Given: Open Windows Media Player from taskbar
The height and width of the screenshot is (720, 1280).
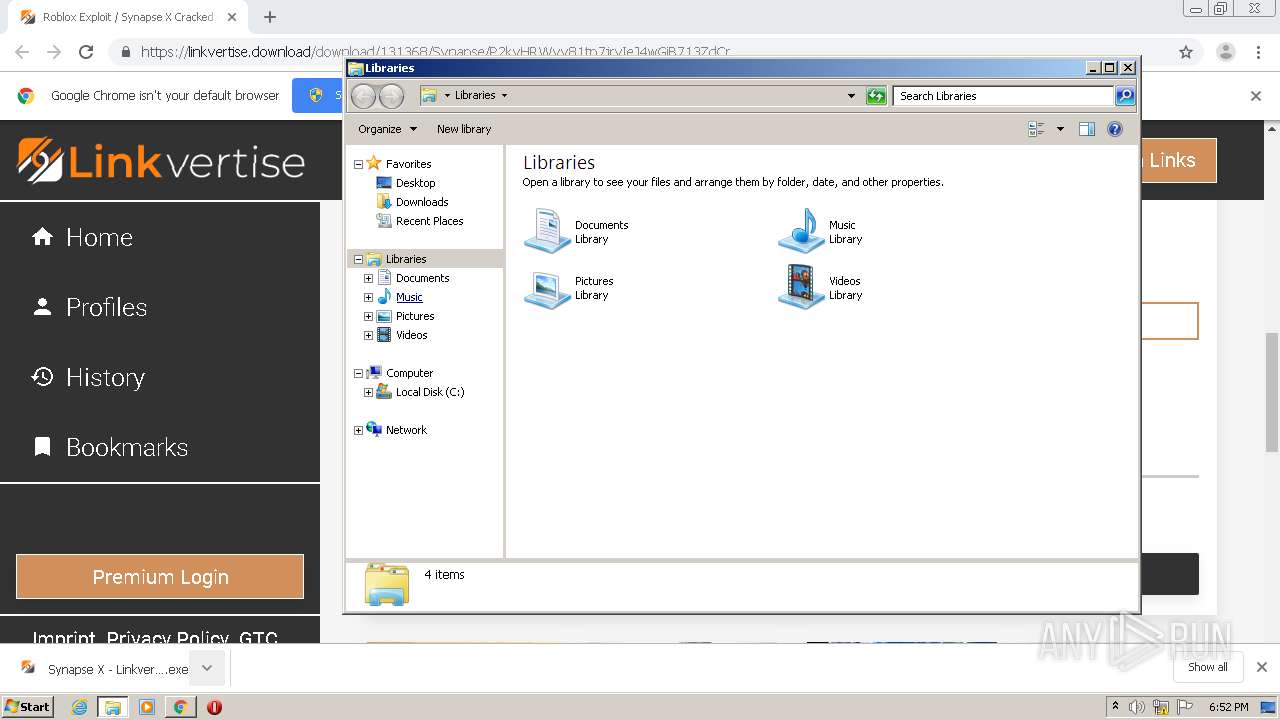Looking at the screenshot, I should click(x=147, y=707).
